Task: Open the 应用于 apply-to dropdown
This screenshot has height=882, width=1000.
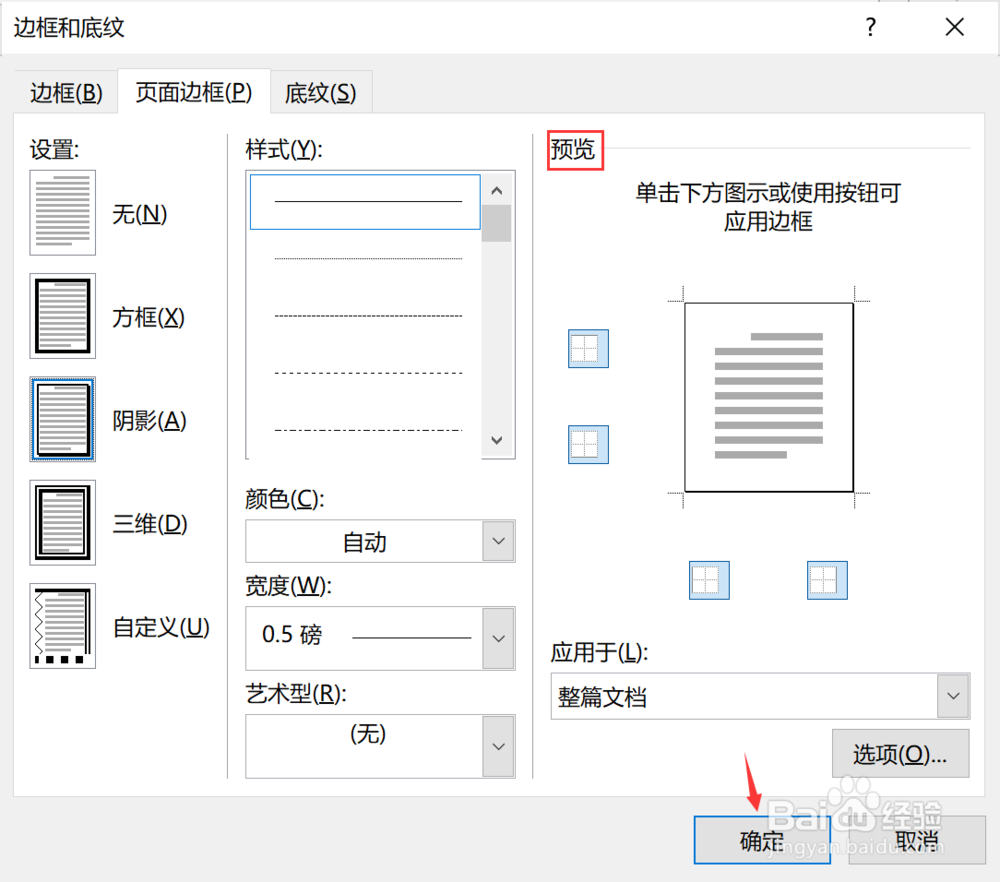Action: 952,696
